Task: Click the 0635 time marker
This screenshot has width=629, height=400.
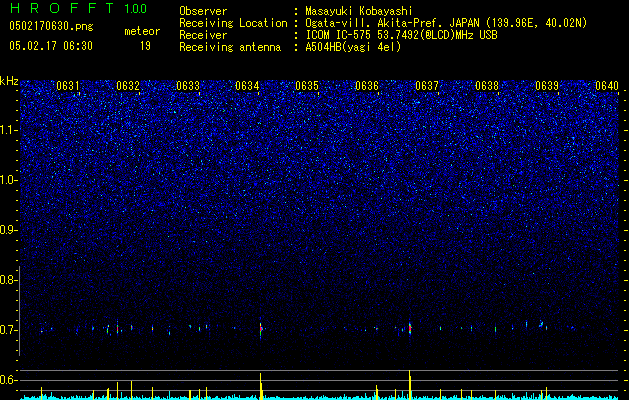Action: click(307, 86)
